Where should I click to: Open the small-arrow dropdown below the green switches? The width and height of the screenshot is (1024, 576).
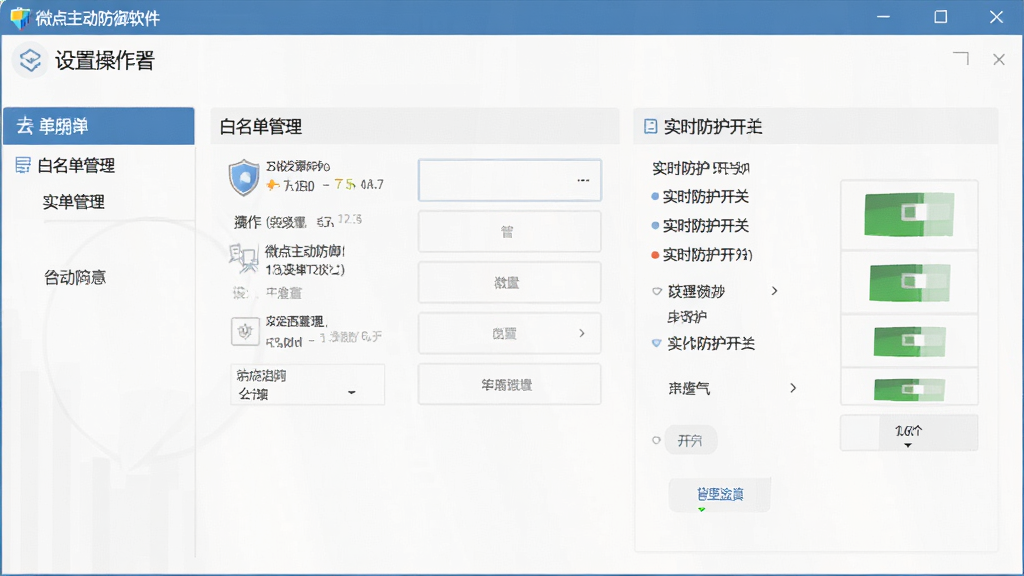[x=909, y=433]
